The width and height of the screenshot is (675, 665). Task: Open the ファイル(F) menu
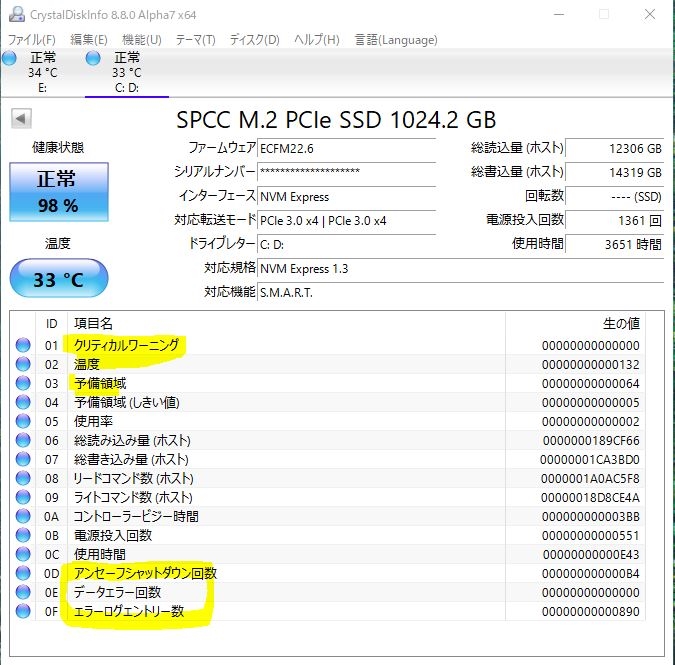click(32, 40)
